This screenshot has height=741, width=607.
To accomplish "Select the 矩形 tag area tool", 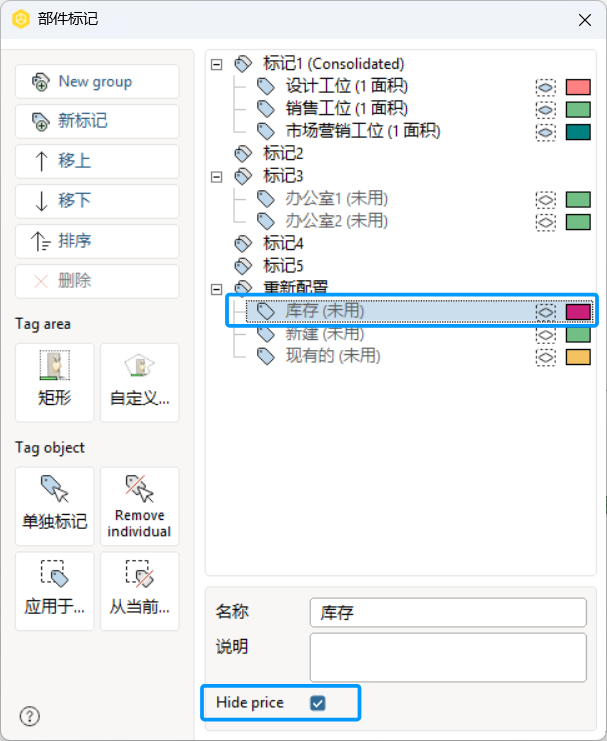I will pyautogui.click(x=55, y=382).
